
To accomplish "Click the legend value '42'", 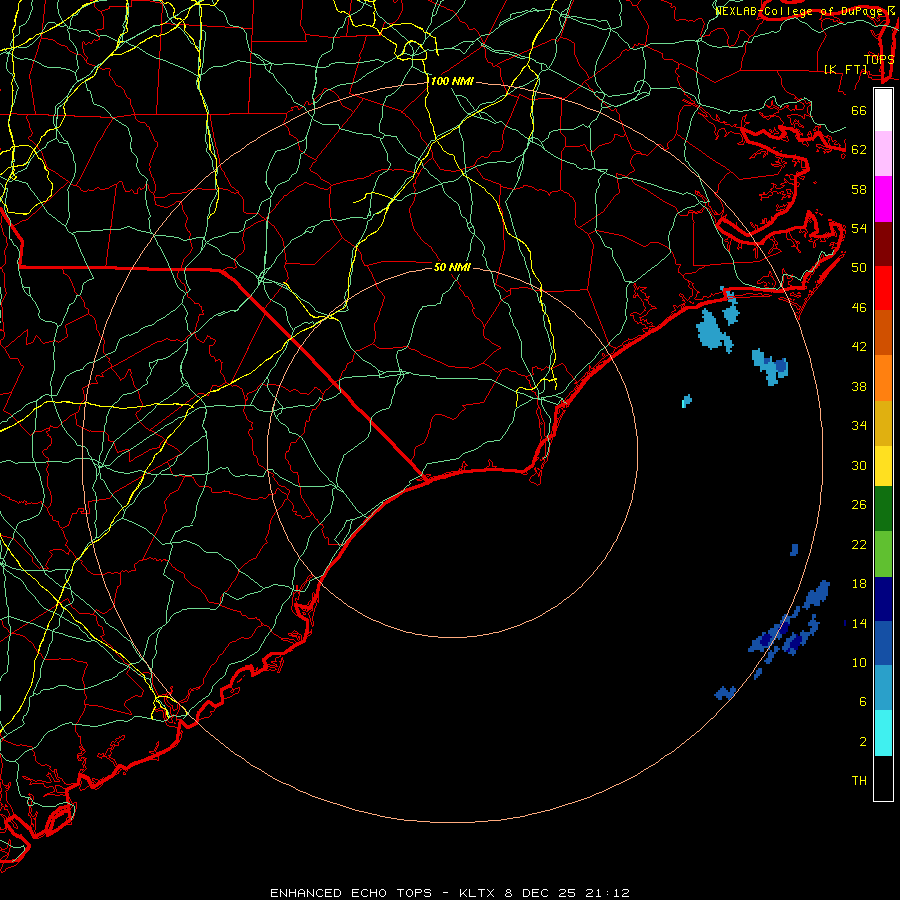I will click(859, 347).
